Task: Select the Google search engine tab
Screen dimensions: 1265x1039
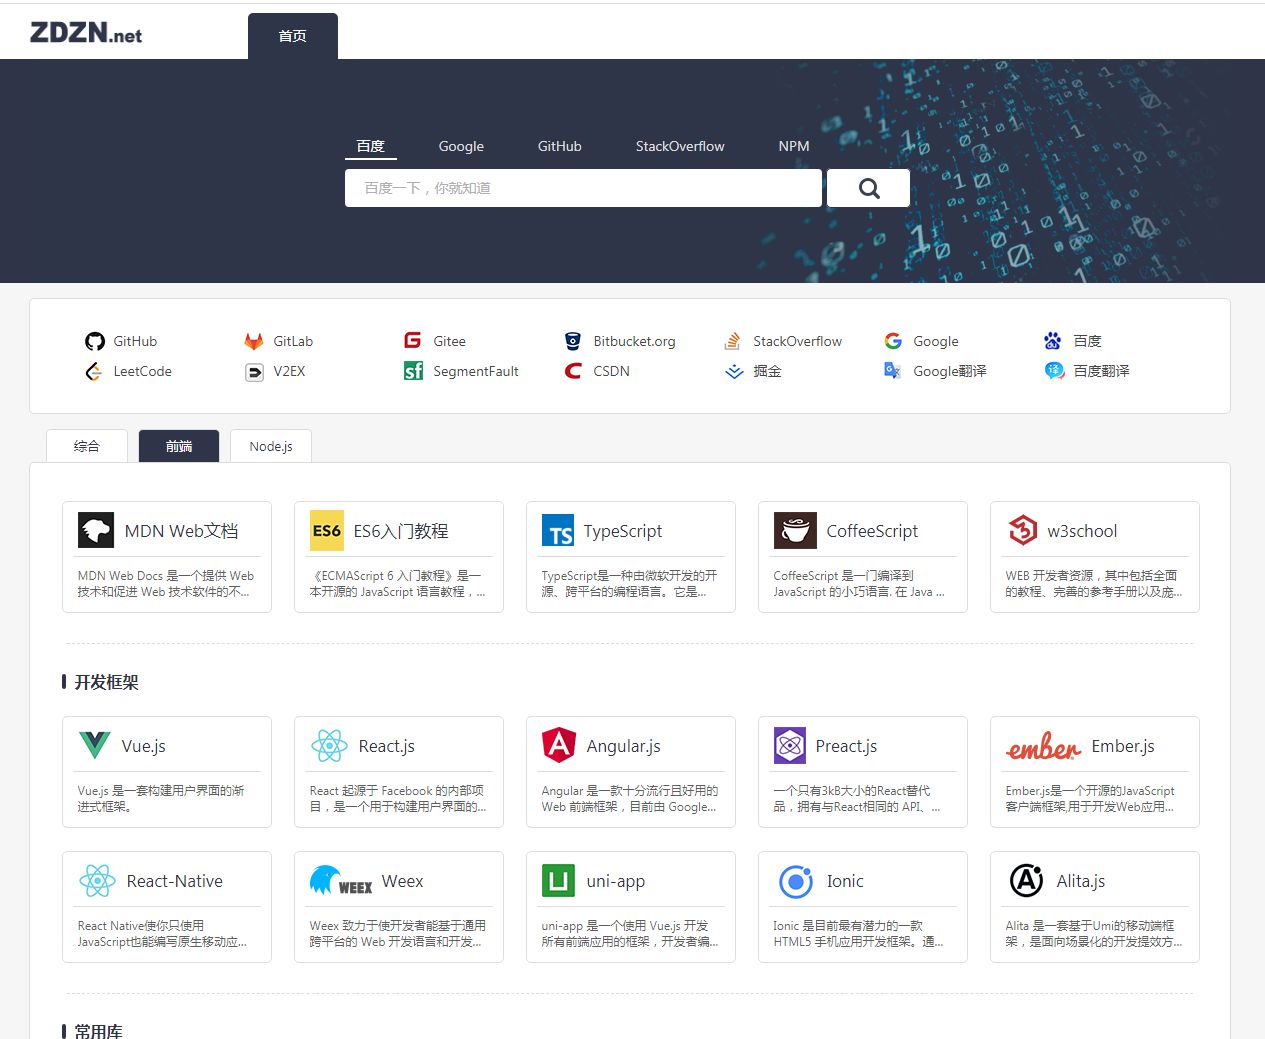Action: coord(461,146)
